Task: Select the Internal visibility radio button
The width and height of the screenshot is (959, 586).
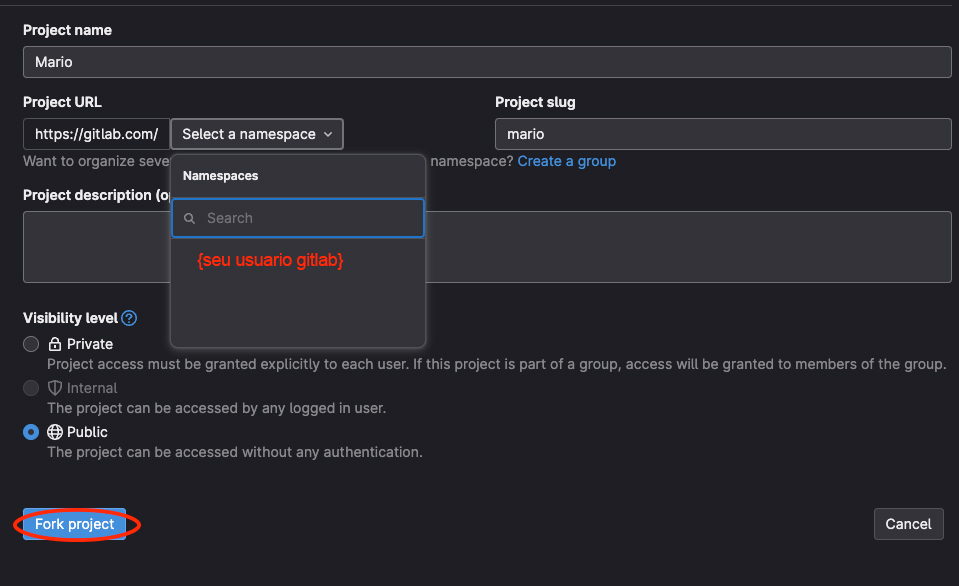Action: (31, 388)
